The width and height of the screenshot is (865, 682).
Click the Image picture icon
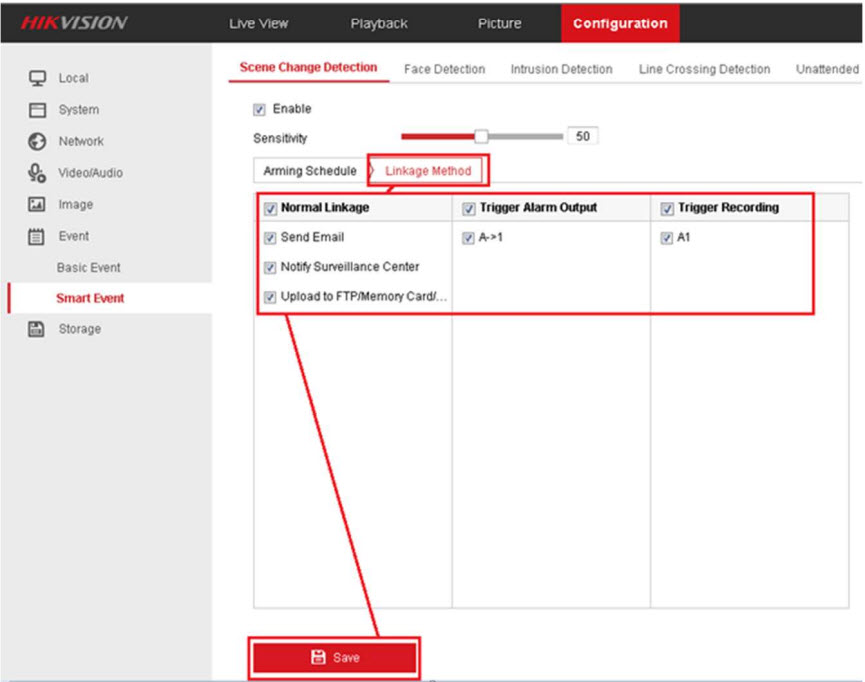(x=37, y=205)
